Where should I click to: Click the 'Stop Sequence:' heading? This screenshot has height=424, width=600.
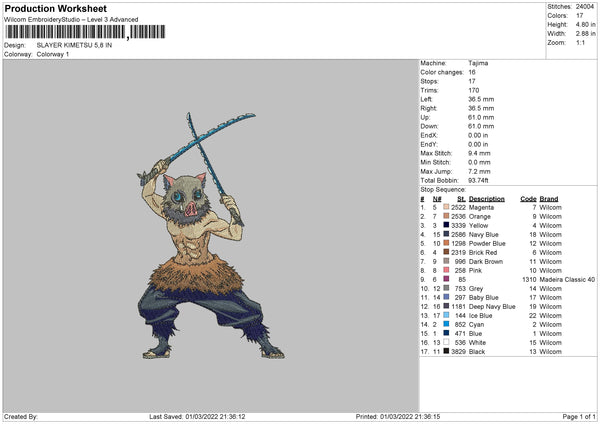[x=443, y=190]
